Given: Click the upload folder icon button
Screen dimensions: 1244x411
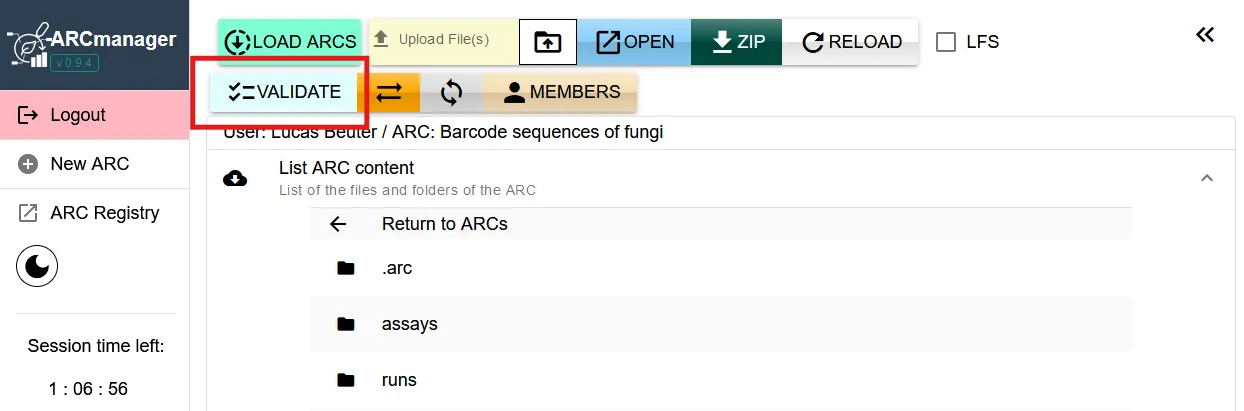Looking at the screenshot, I should [548, 42].
